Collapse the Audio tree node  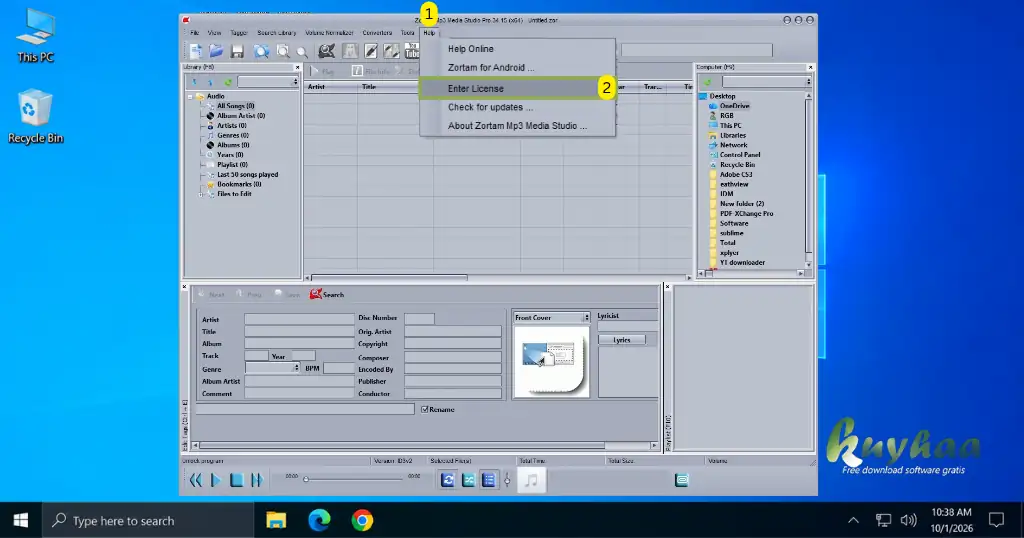point(190,97)
